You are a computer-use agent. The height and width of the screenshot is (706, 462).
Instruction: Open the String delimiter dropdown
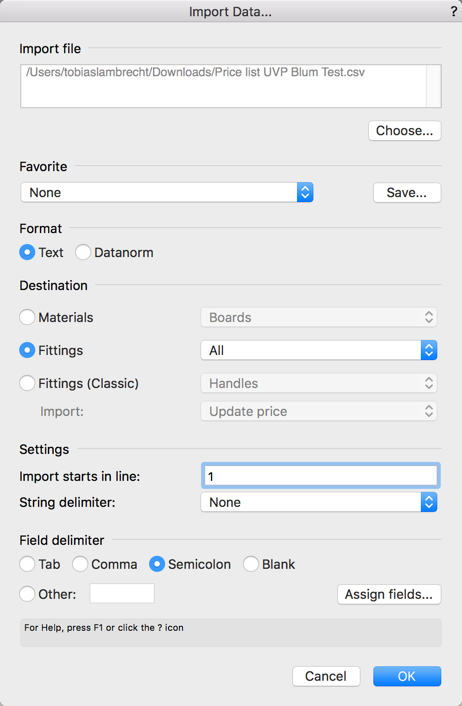tap(319, 502)
